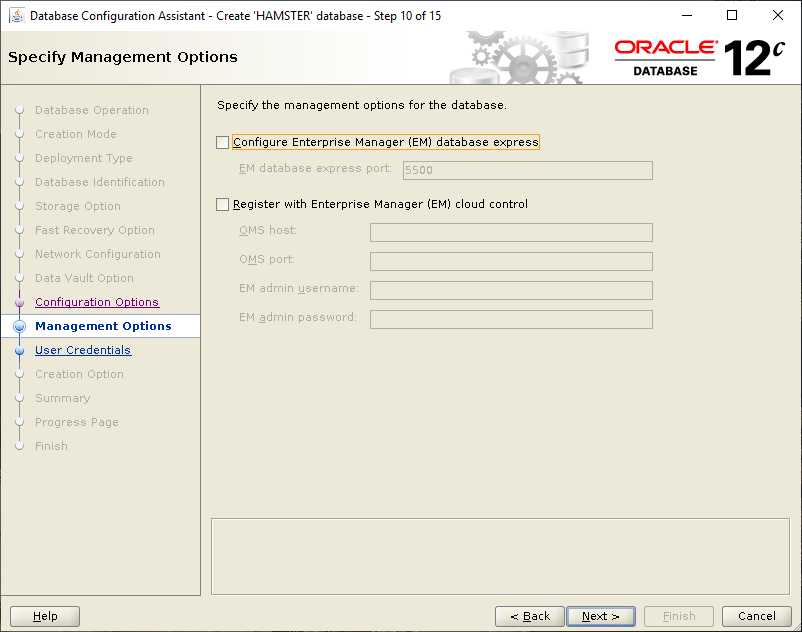The image size is (802, 632).
Task: Proceed with the Next button
Action: coord(601,616)
